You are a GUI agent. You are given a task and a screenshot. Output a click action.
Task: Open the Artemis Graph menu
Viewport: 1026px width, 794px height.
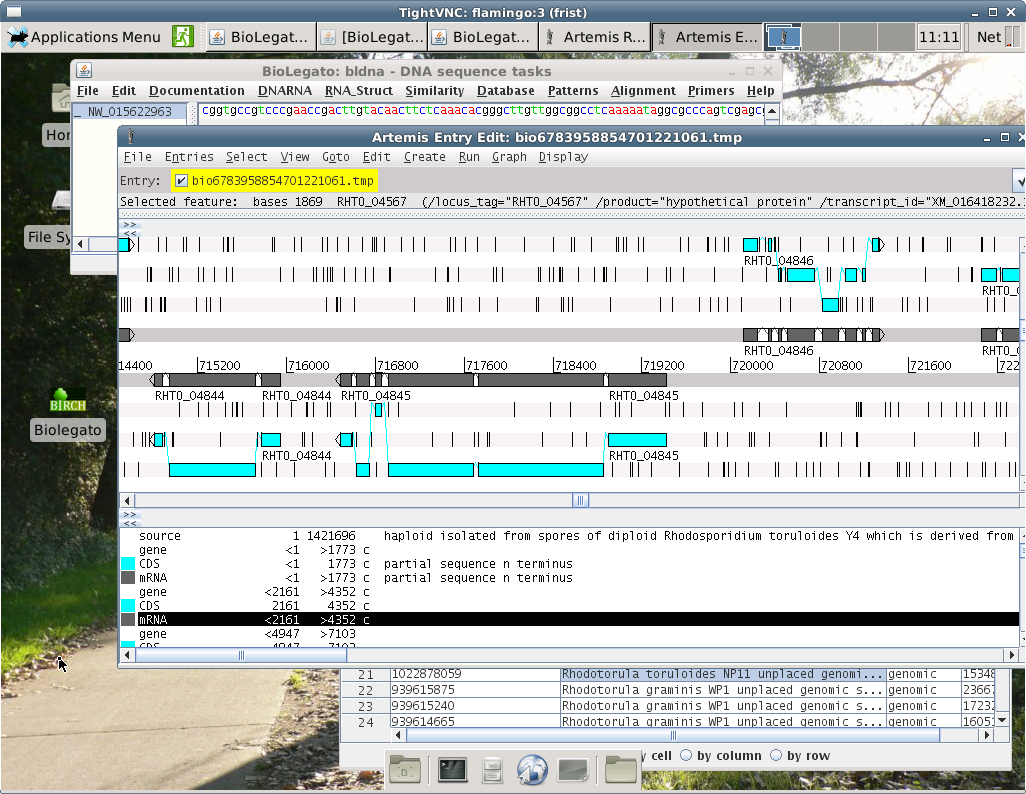pos(509,157)
